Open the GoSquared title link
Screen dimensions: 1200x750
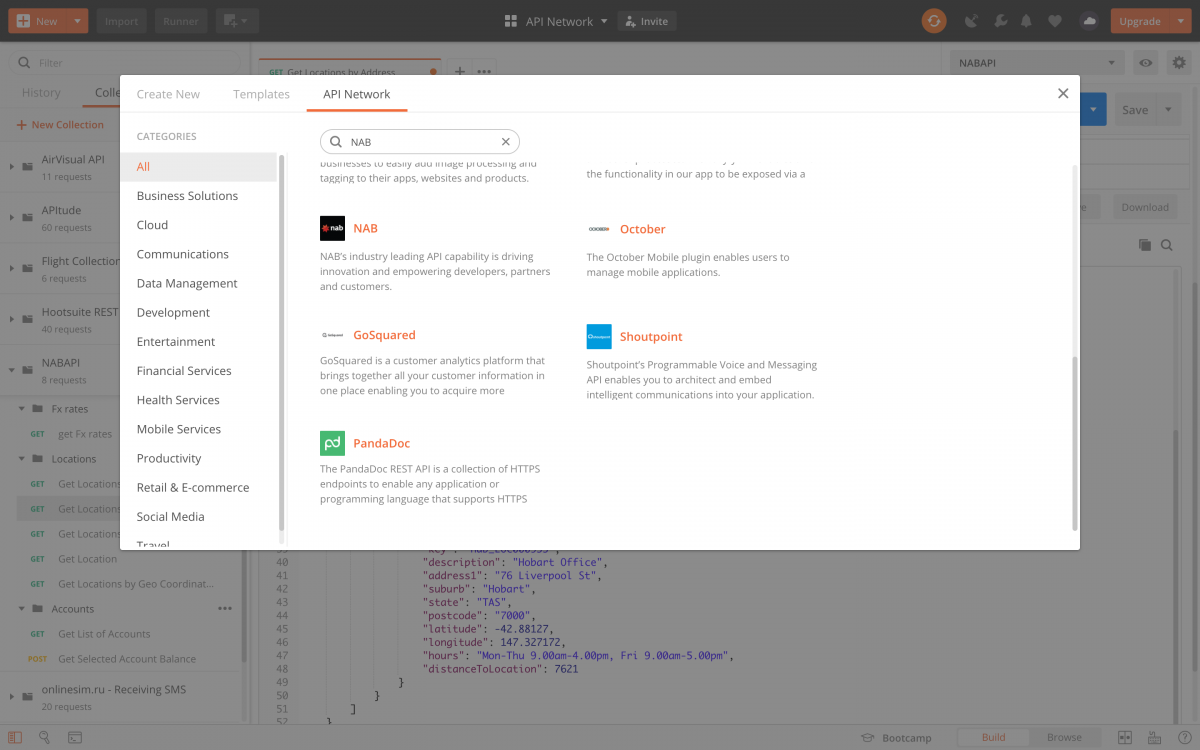tap(384, 335)
